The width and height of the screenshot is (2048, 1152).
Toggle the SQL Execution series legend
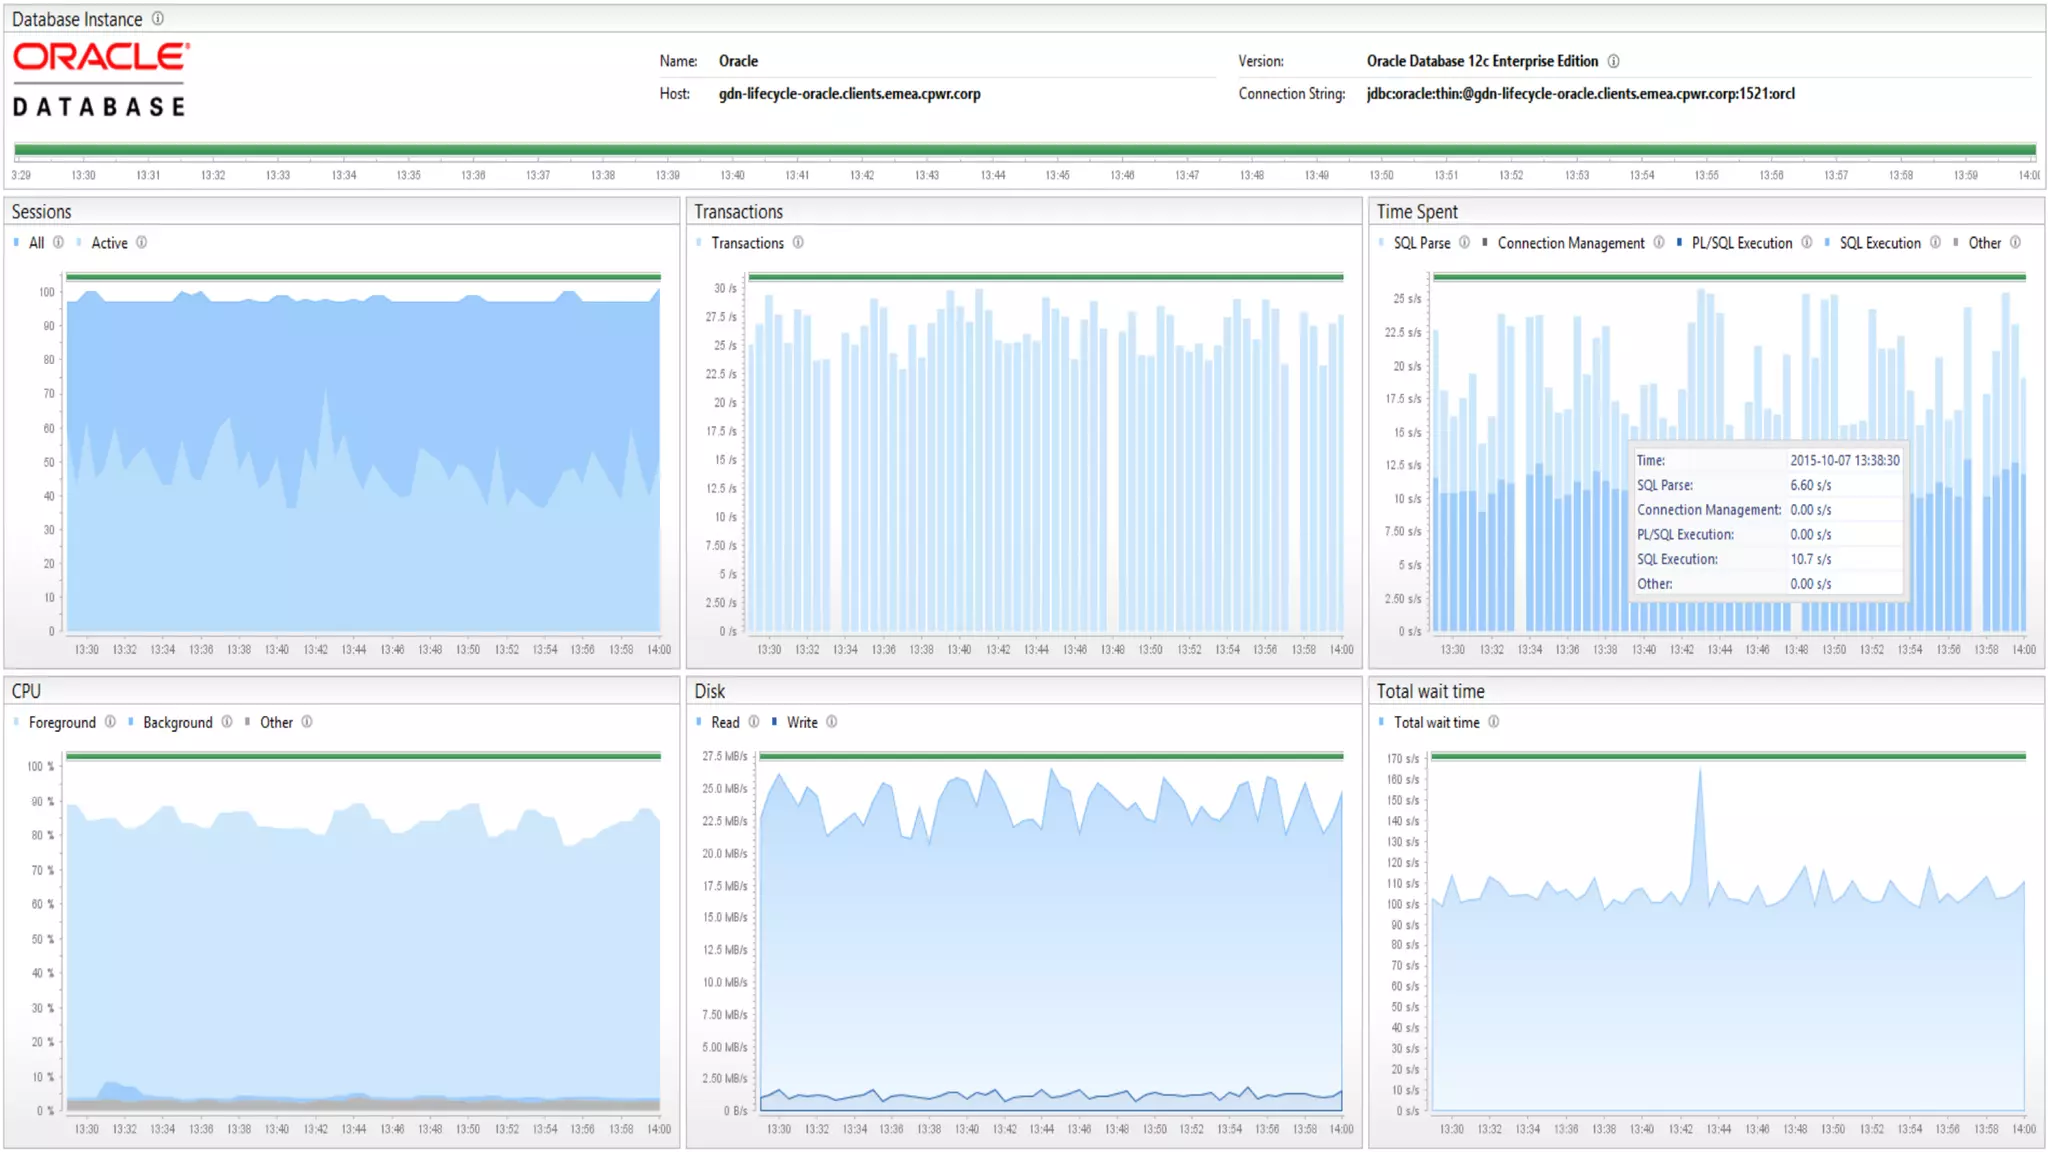[1879, 243]
